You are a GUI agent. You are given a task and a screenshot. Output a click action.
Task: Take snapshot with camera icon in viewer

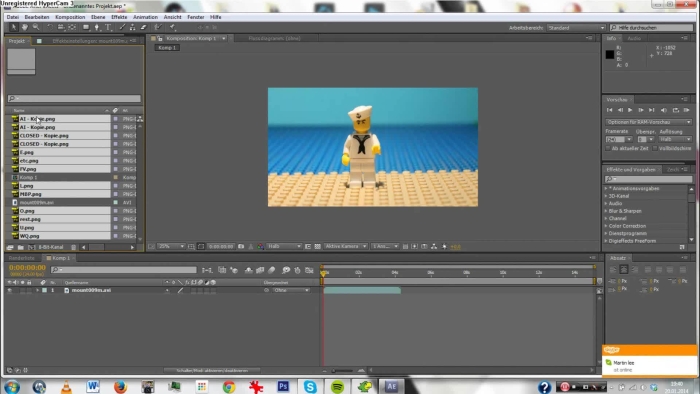241,246
